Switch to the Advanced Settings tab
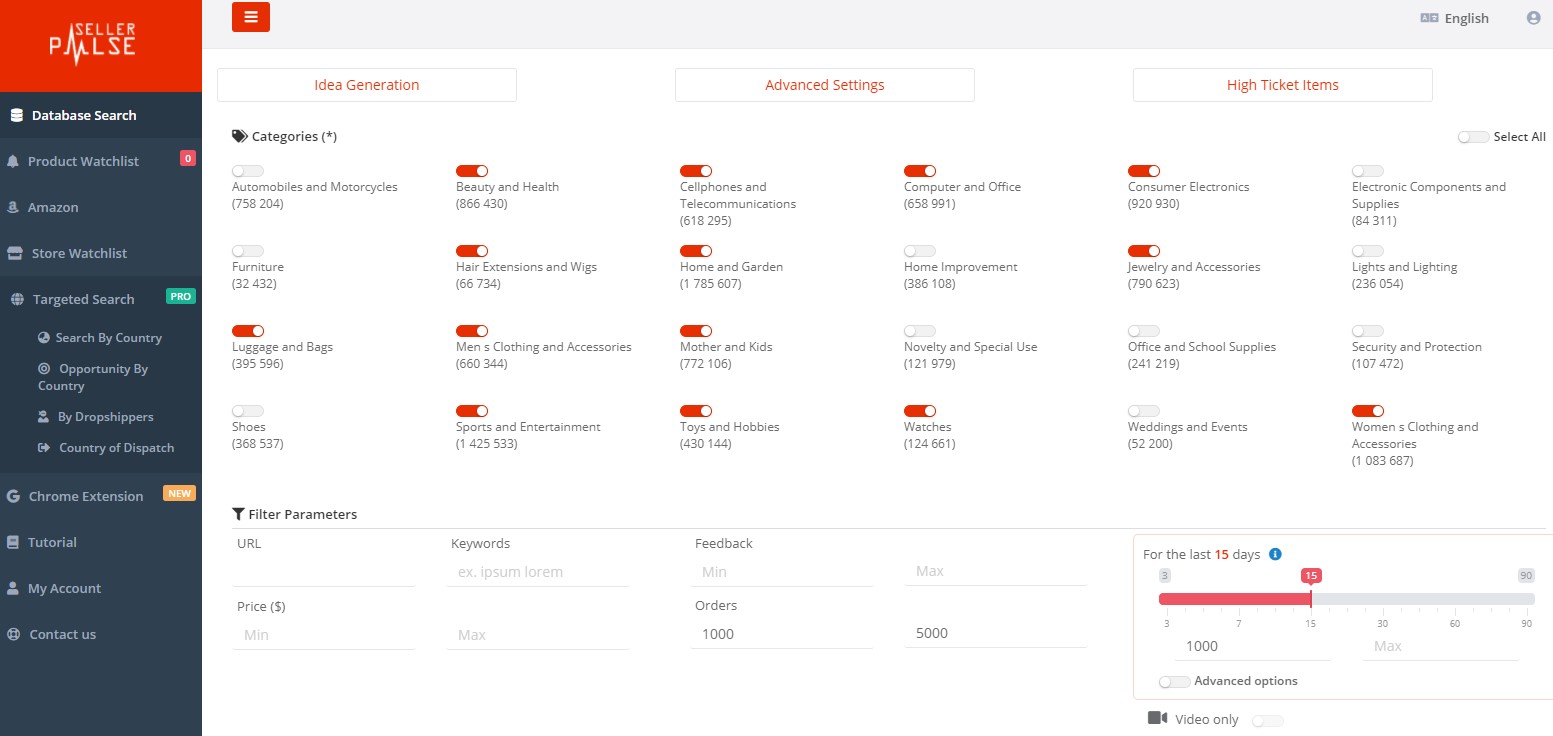 tap(824, 85)
